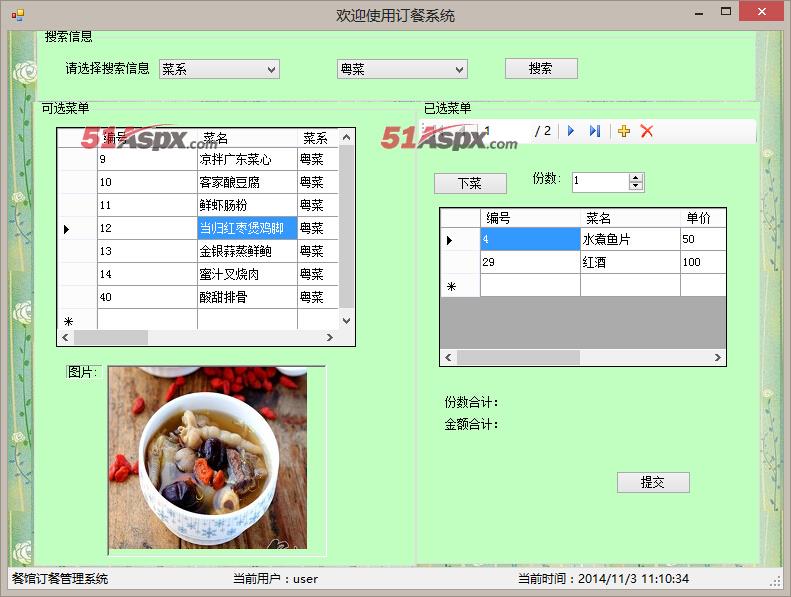The width and height of the screenshot is (791, 597).
Task: Delete selected item with red X icon
Action: click(x=647, y=131)
